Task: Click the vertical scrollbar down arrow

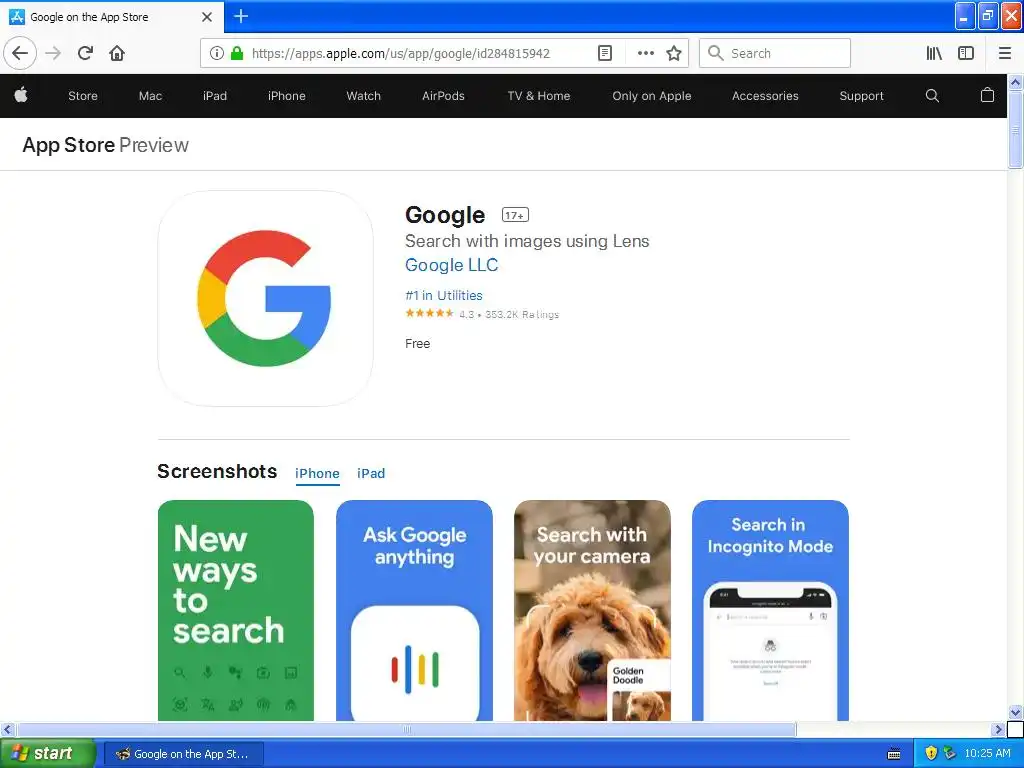Action: pyautogui.click(x=1016, y=712)
